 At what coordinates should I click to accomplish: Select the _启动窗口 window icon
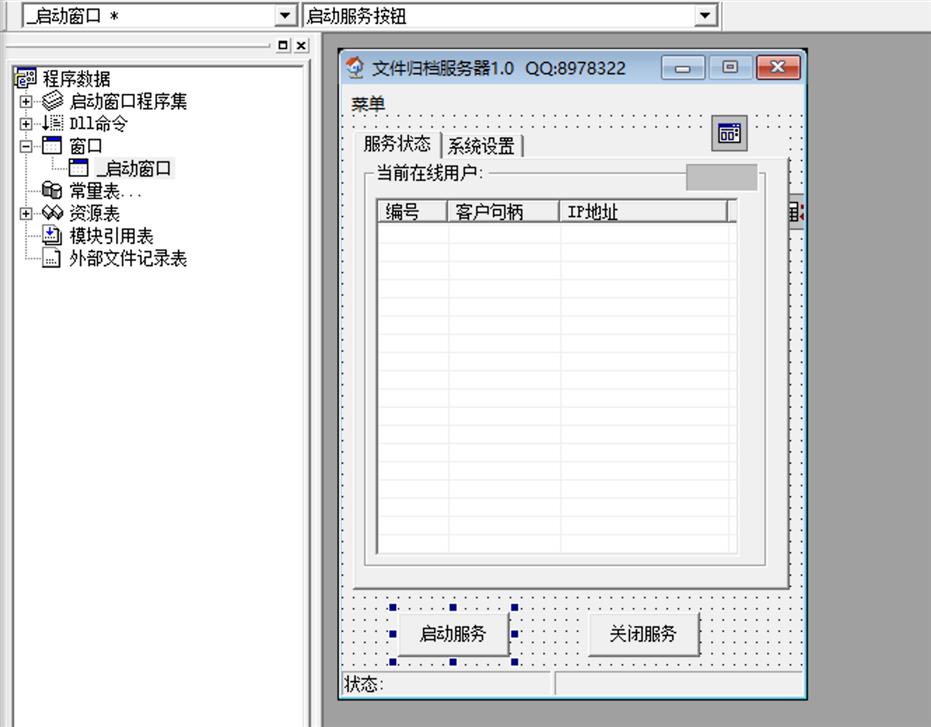point(78,168)
